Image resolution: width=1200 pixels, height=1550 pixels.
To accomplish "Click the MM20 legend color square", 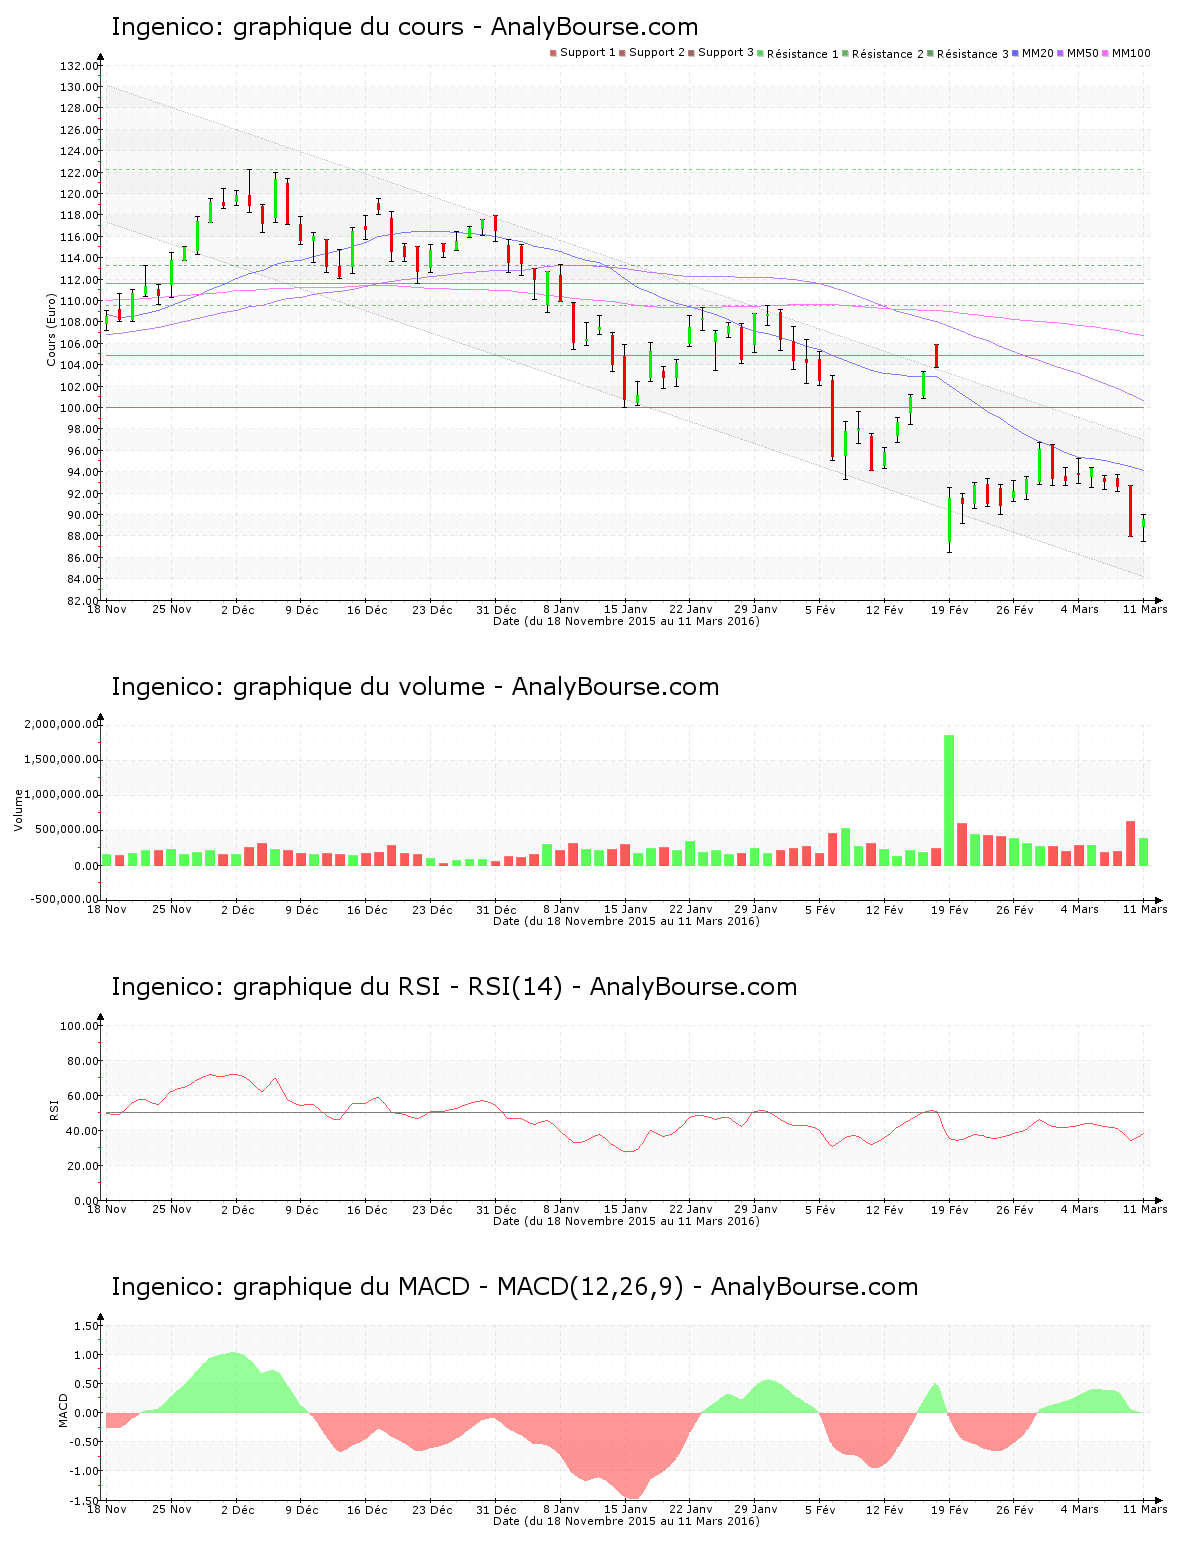I will (1016, 53).
